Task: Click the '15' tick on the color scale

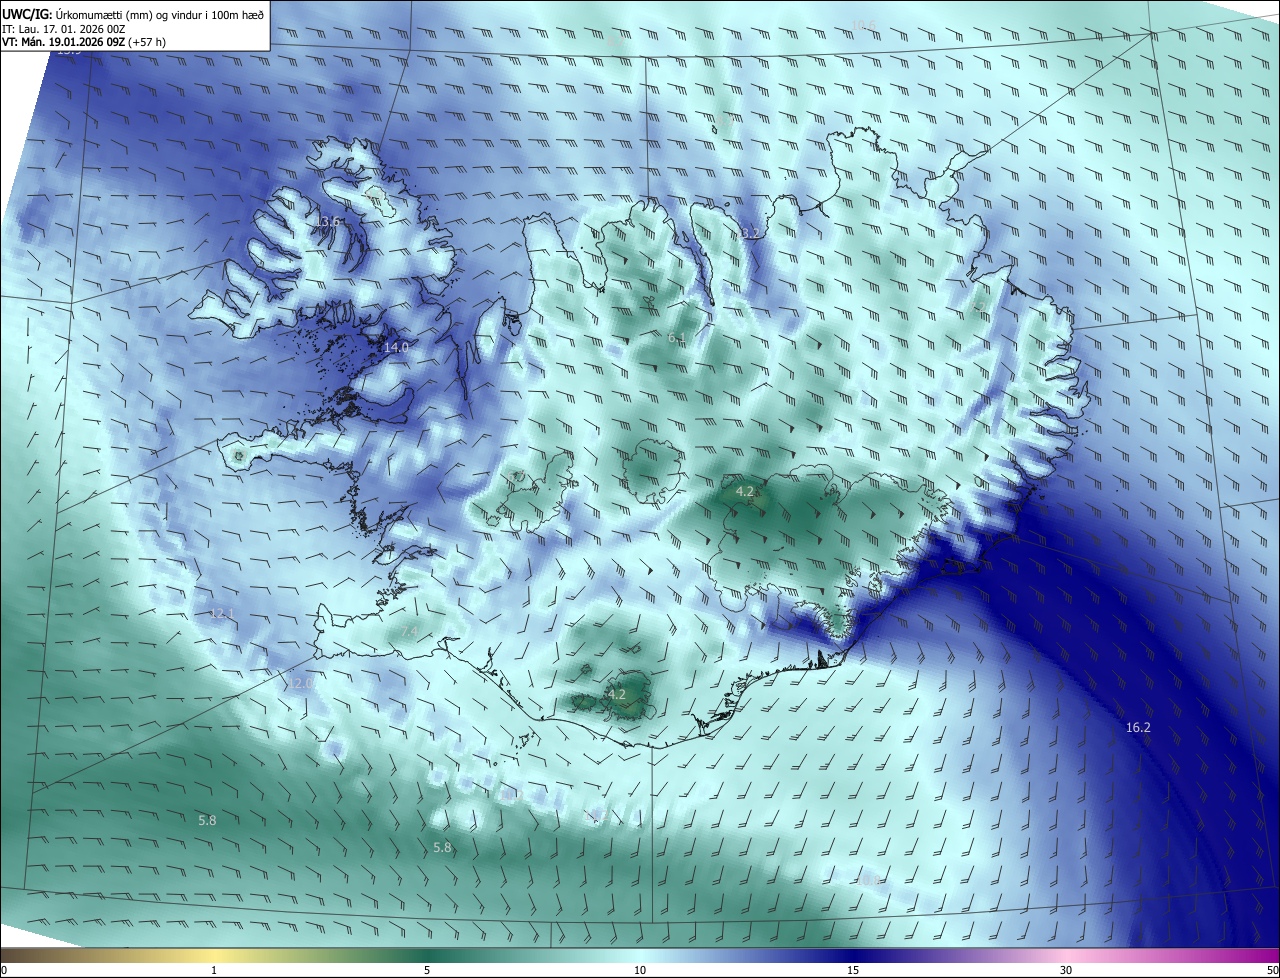Action: [853, 971]
